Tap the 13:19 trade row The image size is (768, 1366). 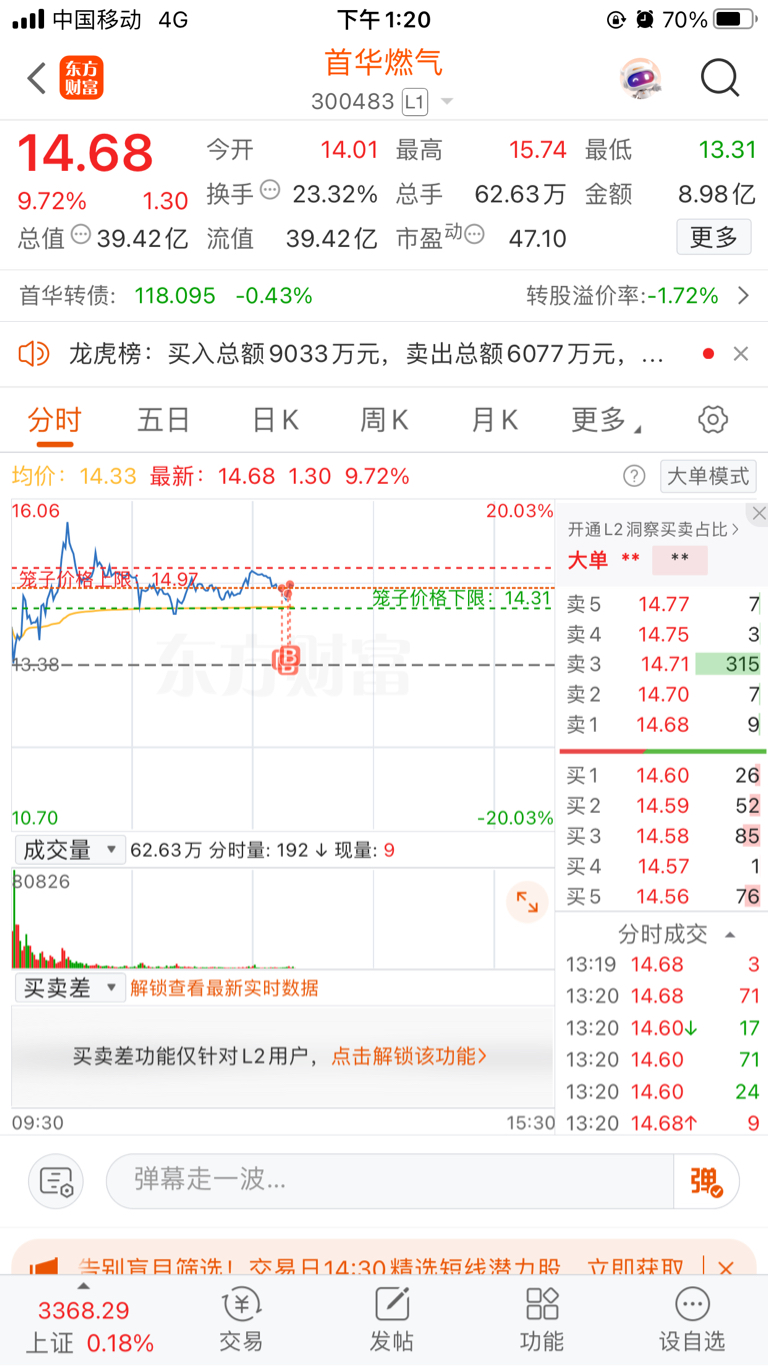tap(662, 965)
